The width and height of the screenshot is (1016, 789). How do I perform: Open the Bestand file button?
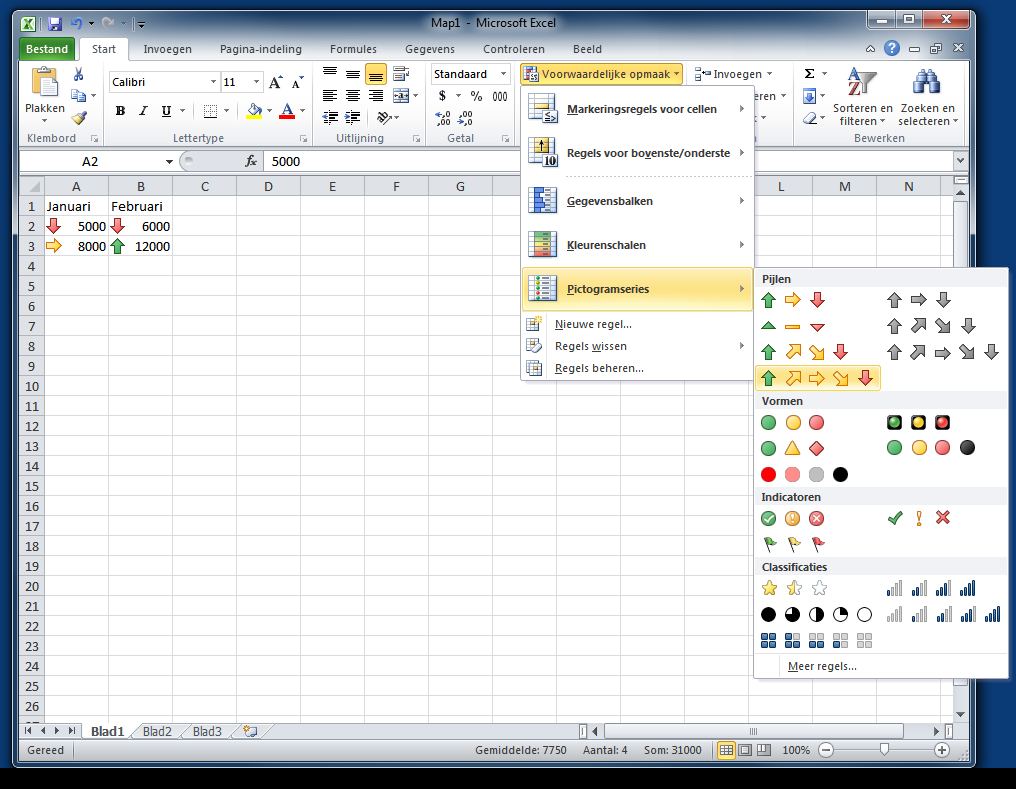pos(47,49)
